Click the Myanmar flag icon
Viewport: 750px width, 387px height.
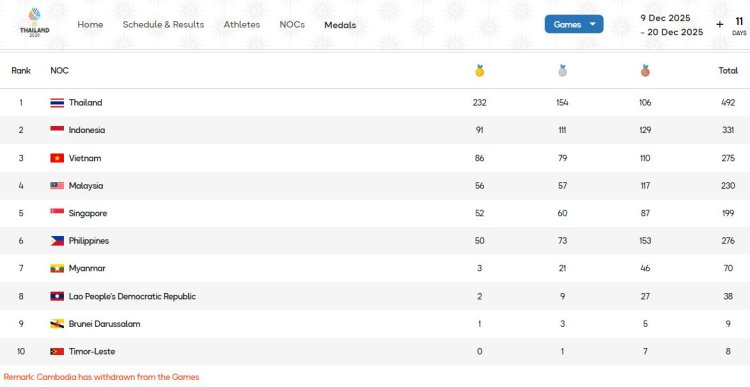pyautogui.click(x=57, y=268)
